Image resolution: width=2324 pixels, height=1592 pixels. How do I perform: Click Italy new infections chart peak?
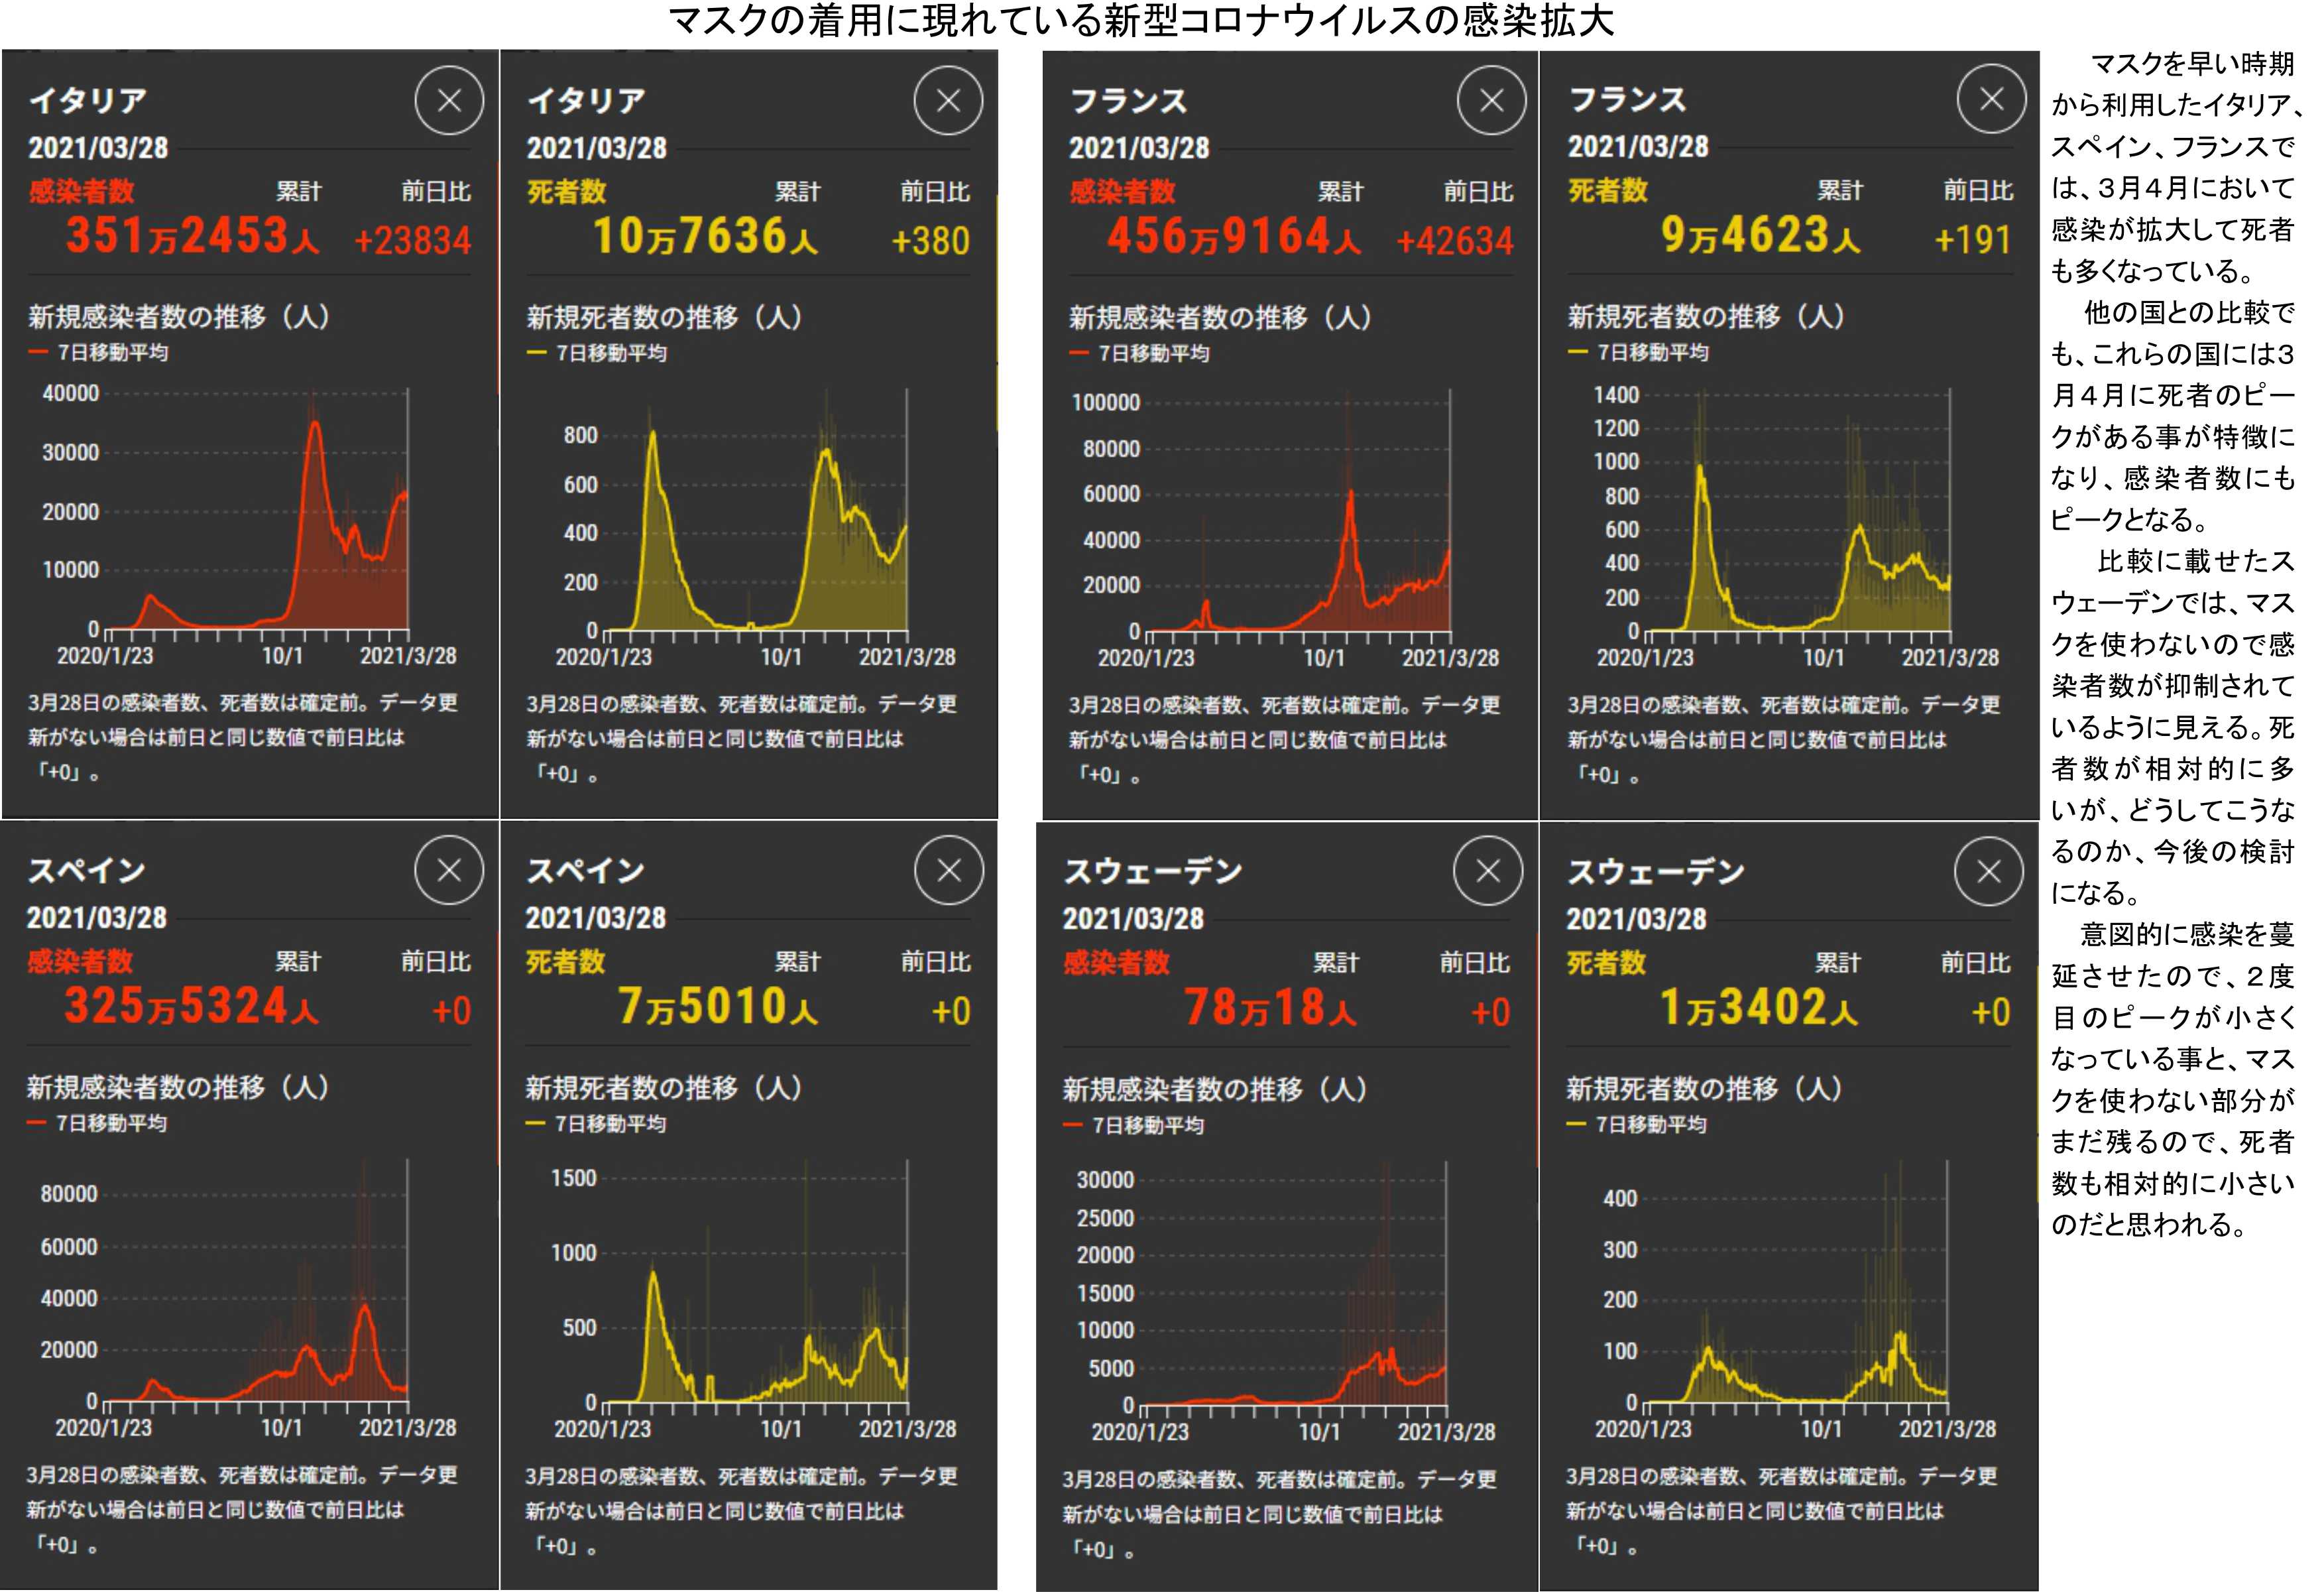point(315,424)
